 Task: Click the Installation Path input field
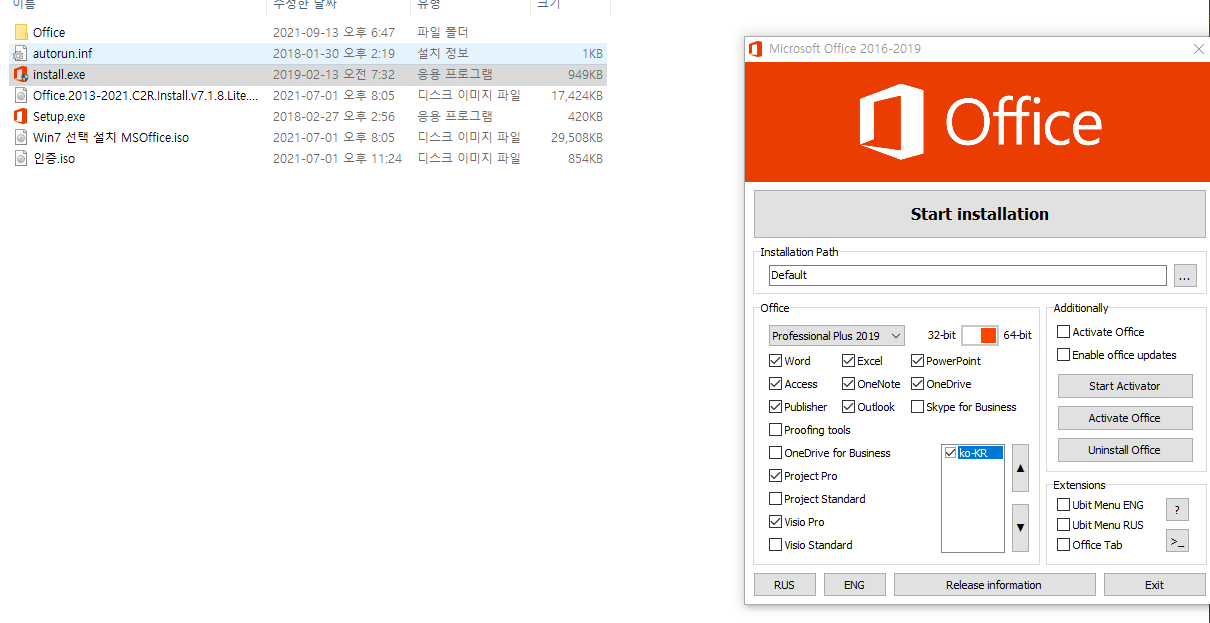(968, 275)
